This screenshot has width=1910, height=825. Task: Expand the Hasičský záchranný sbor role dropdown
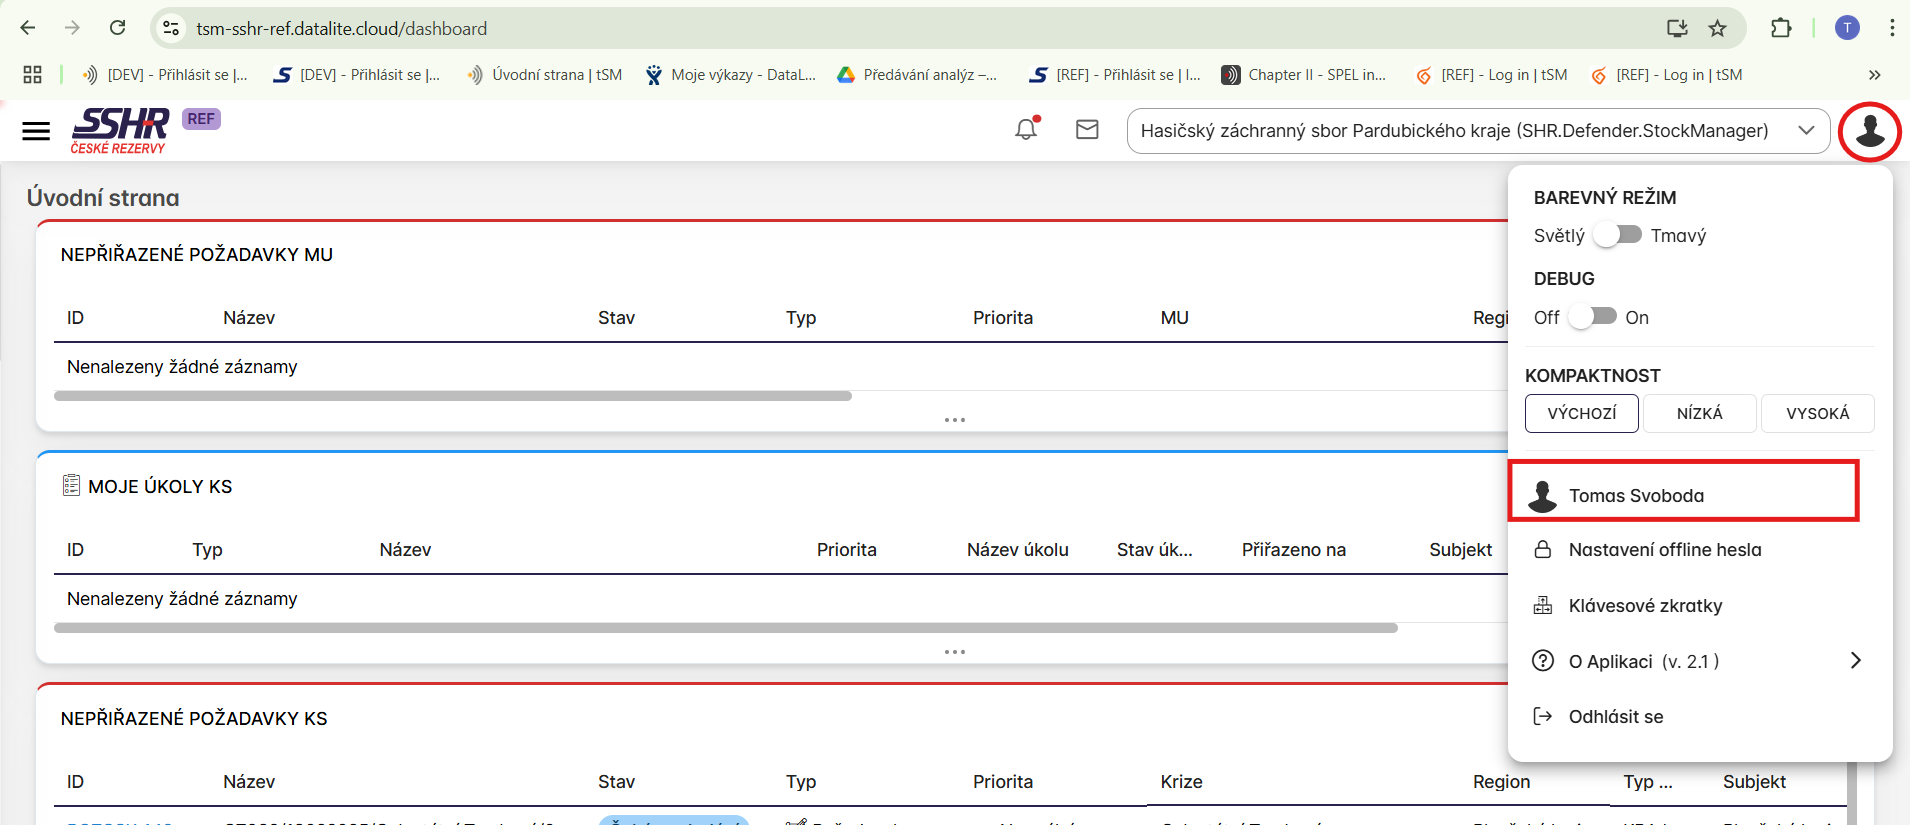1806,131
